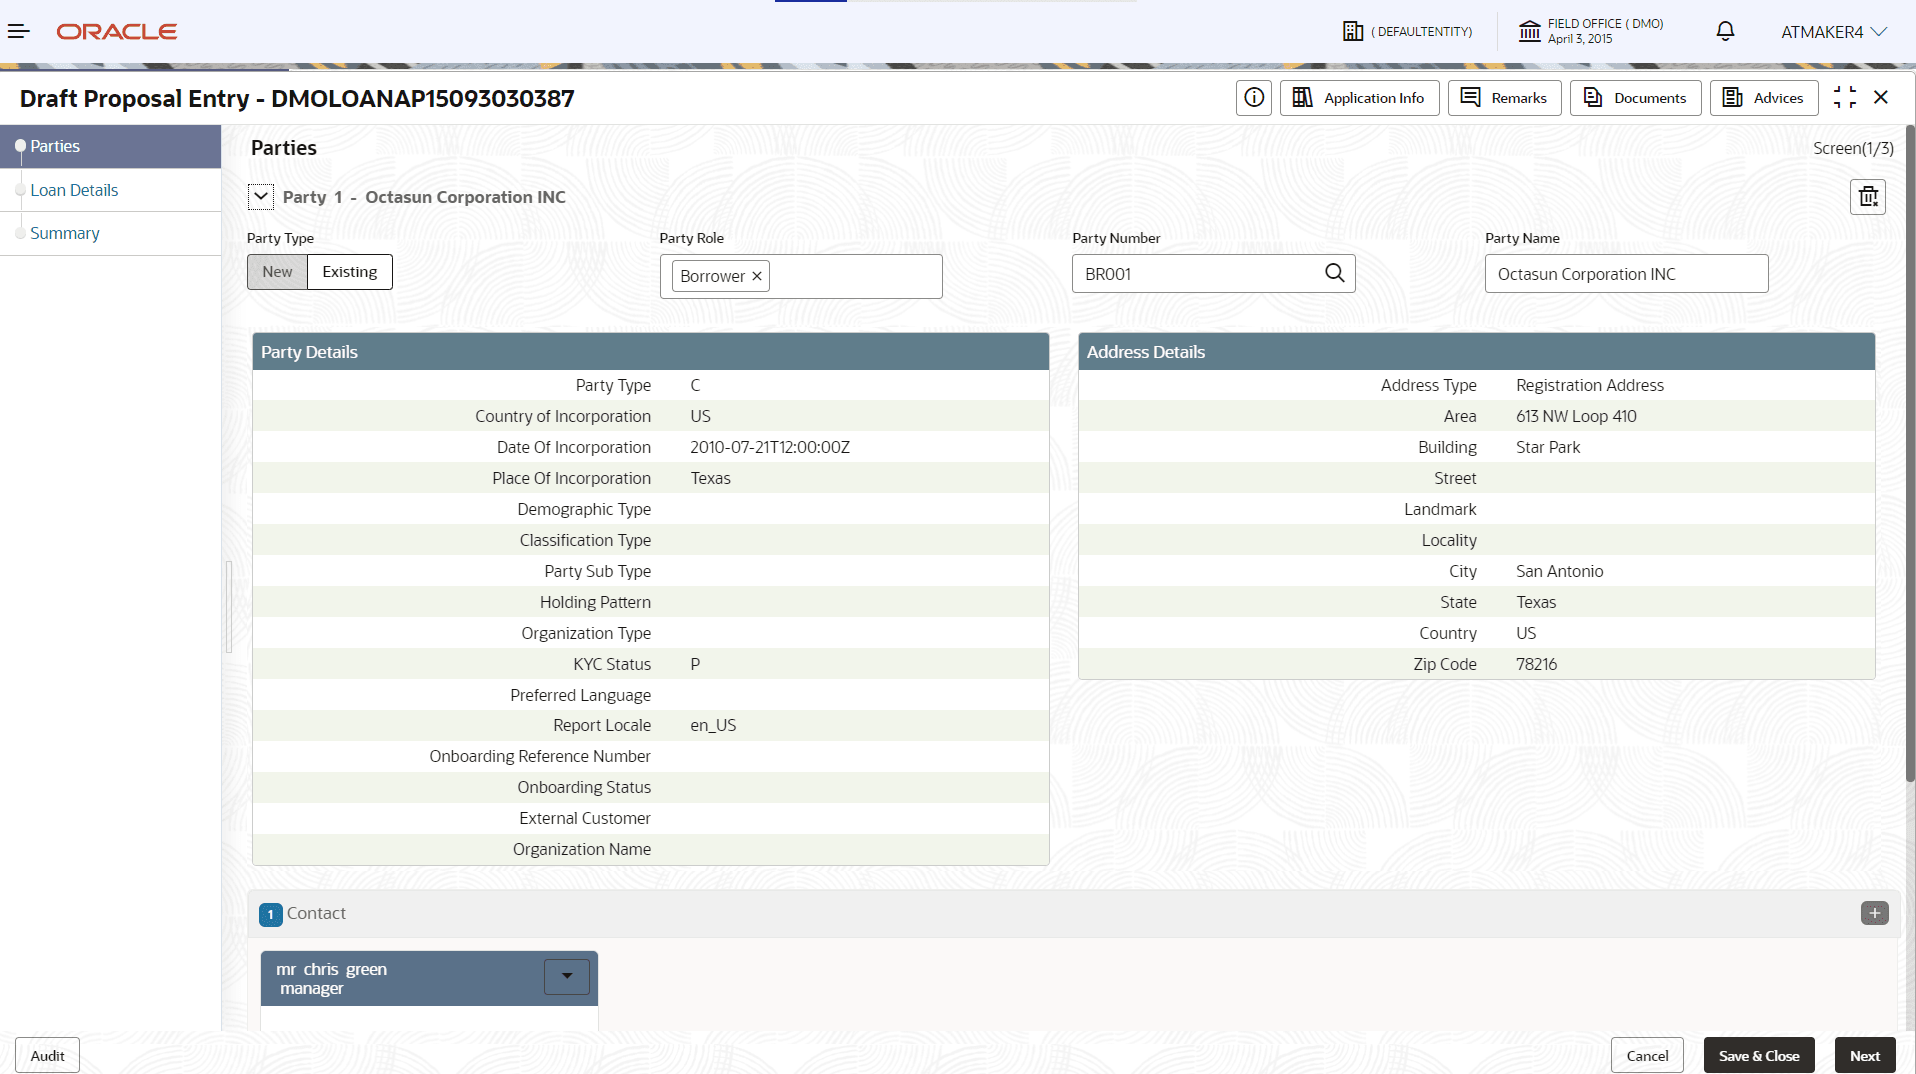Open the DEFAULTENTITY entity selector
This screenshot has height=1074, width=1916.
1407,32
